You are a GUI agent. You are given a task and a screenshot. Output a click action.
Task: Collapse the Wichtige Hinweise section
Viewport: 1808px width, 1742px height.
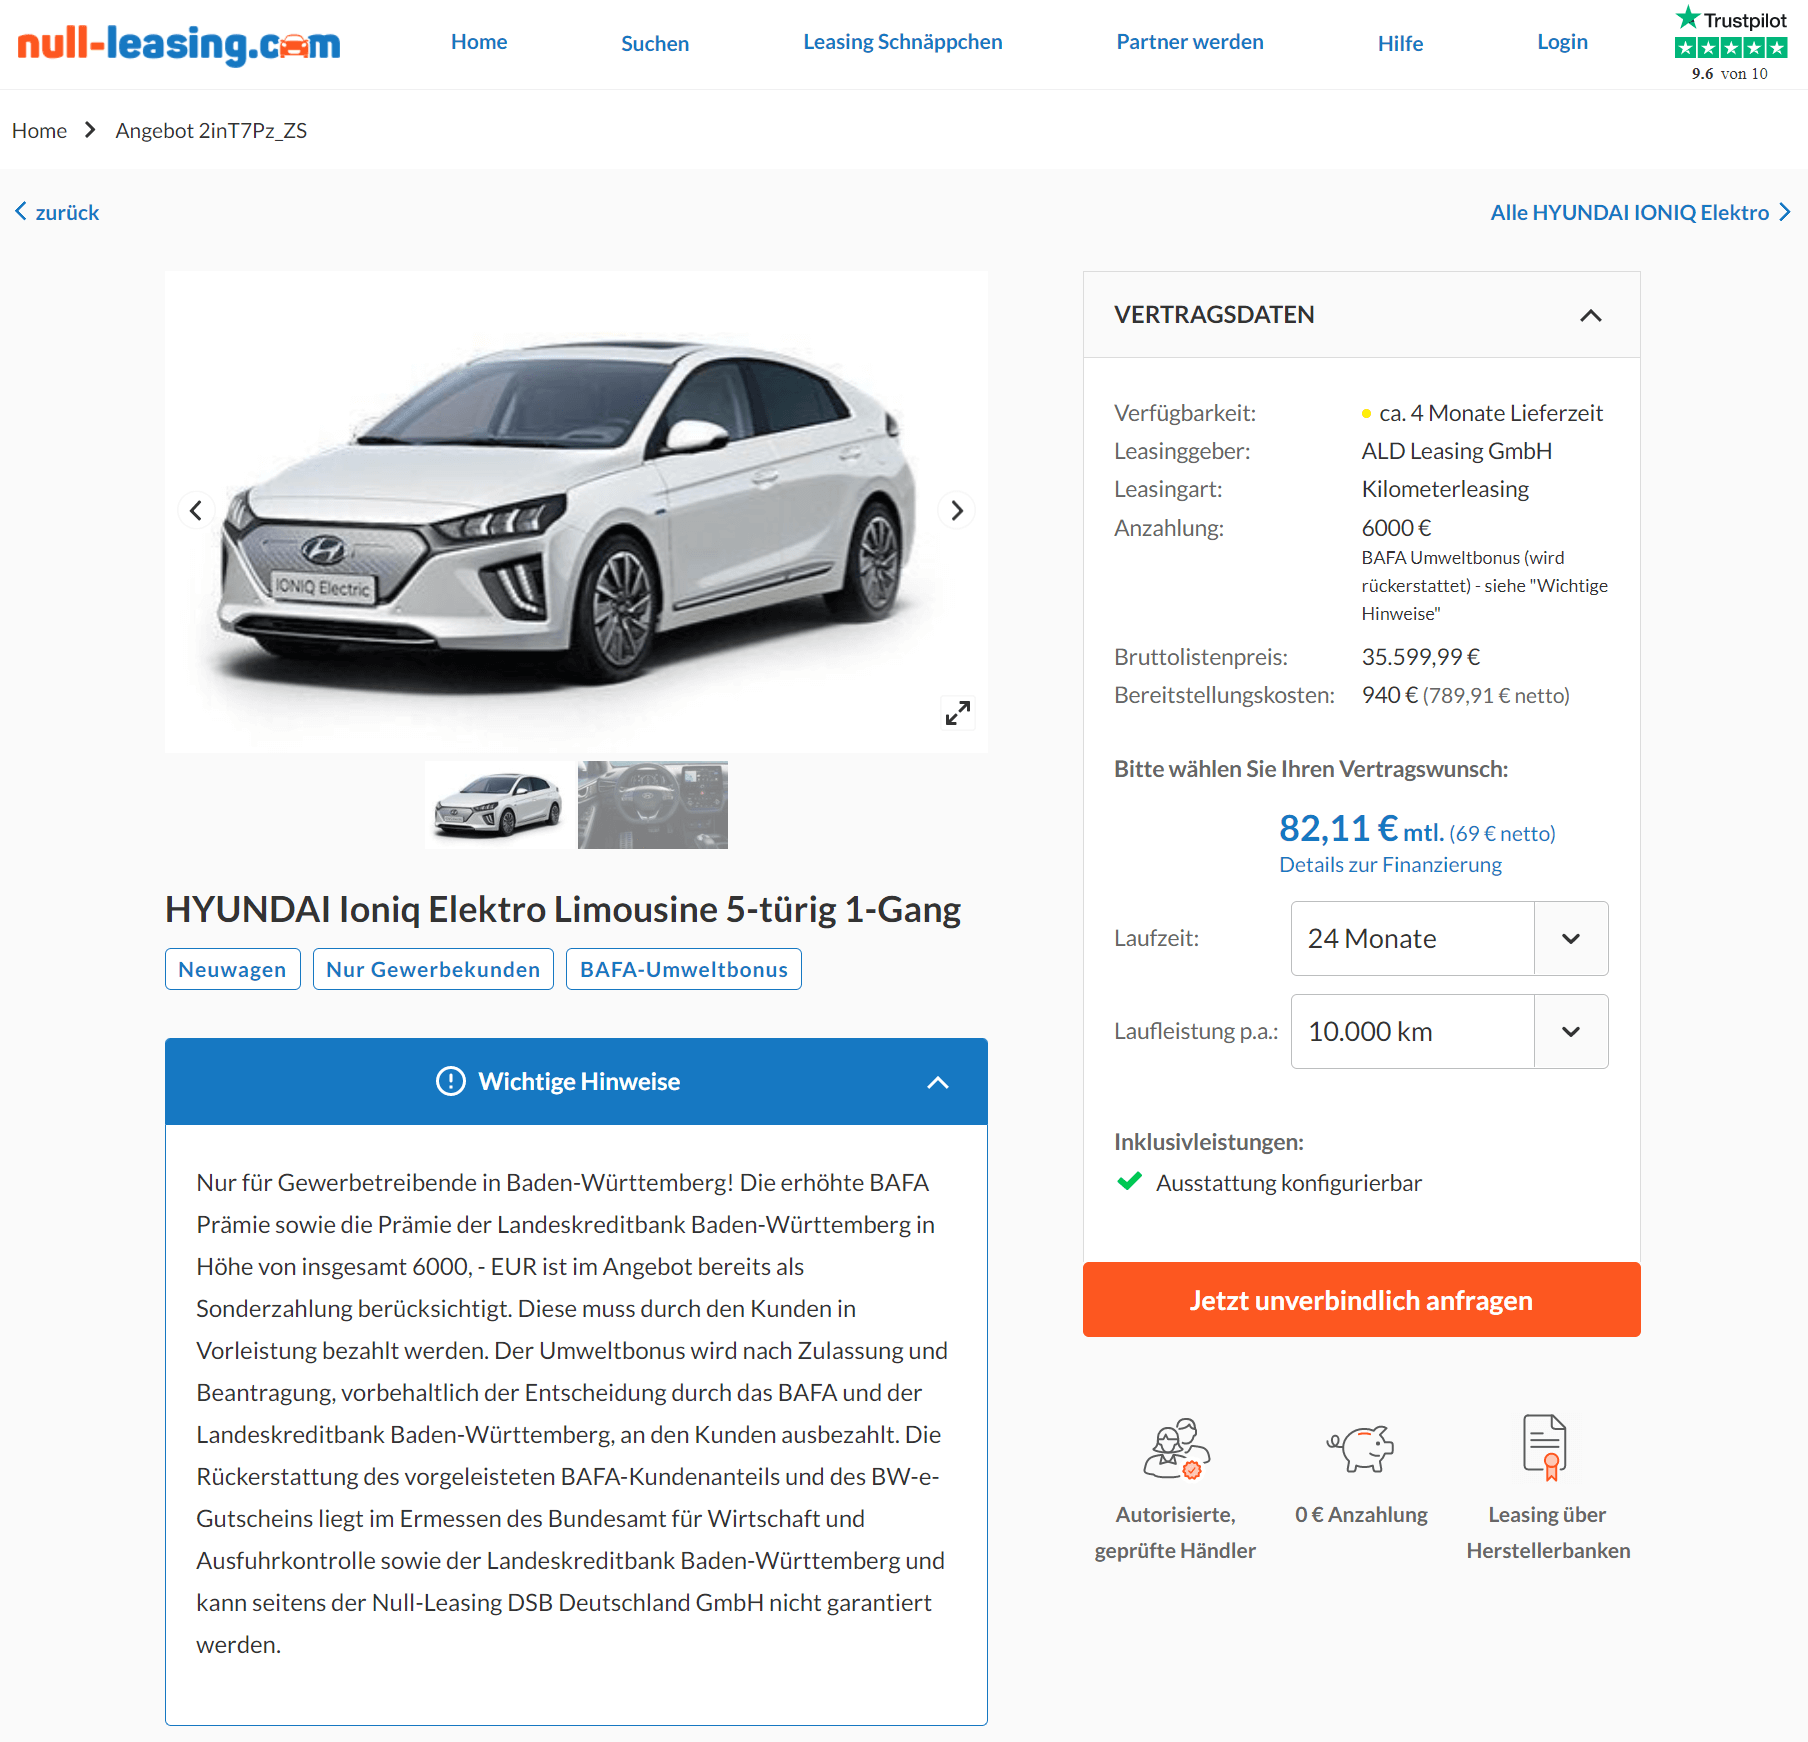938,1082
